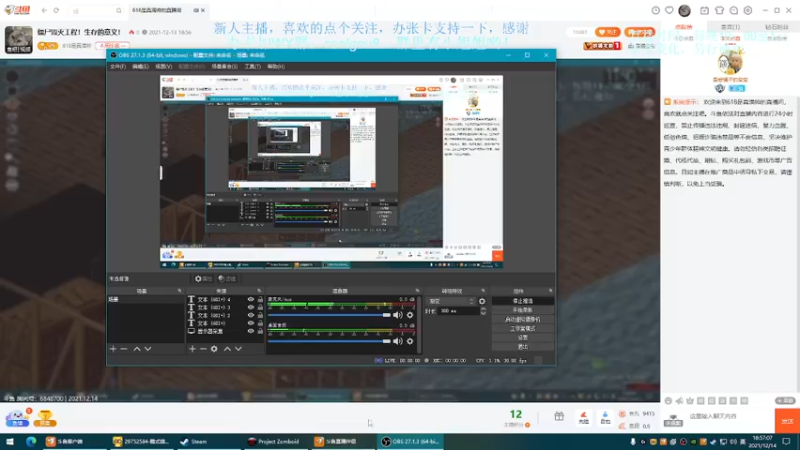Click the orange 发送 send chat button

787,421
